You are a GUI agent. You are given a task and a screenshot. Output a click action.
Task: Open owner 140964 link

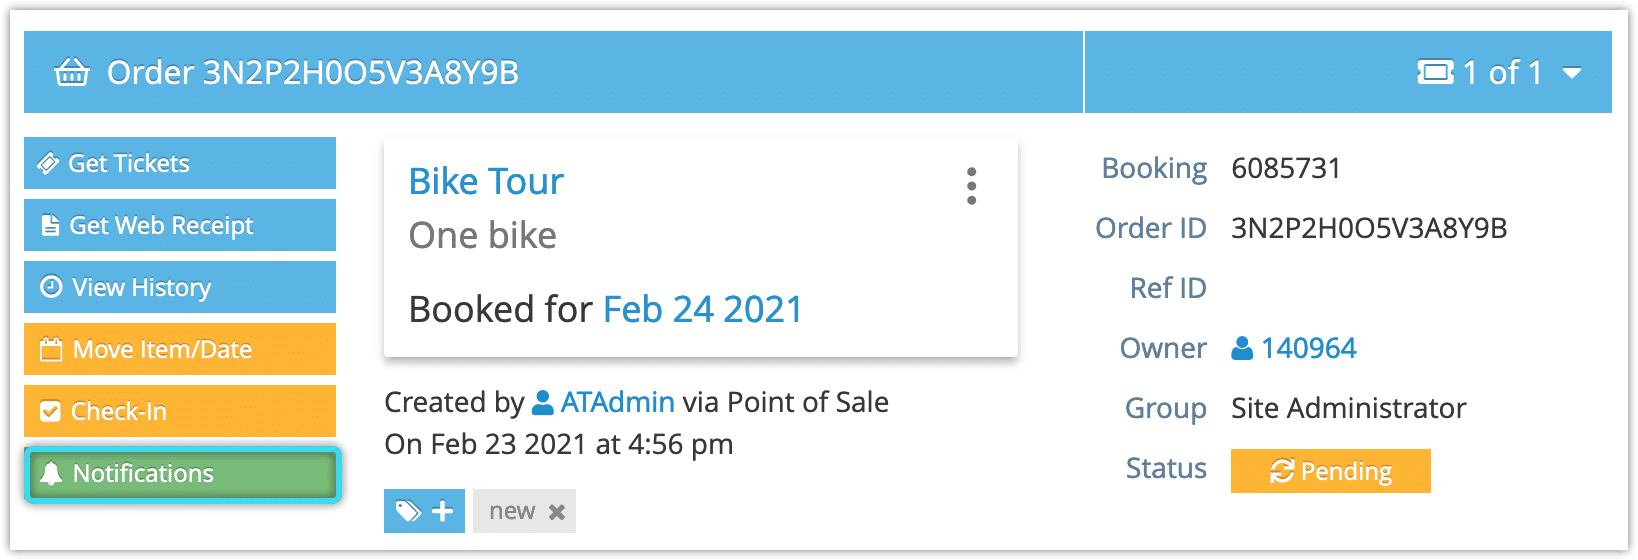point(1308,348)
